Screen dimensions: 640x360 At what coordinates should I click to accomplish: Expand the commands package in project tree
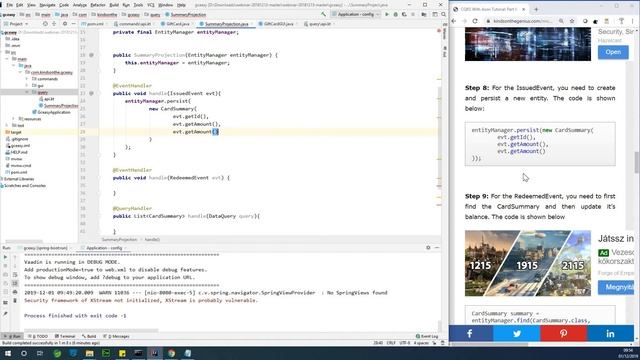[27, 79]
